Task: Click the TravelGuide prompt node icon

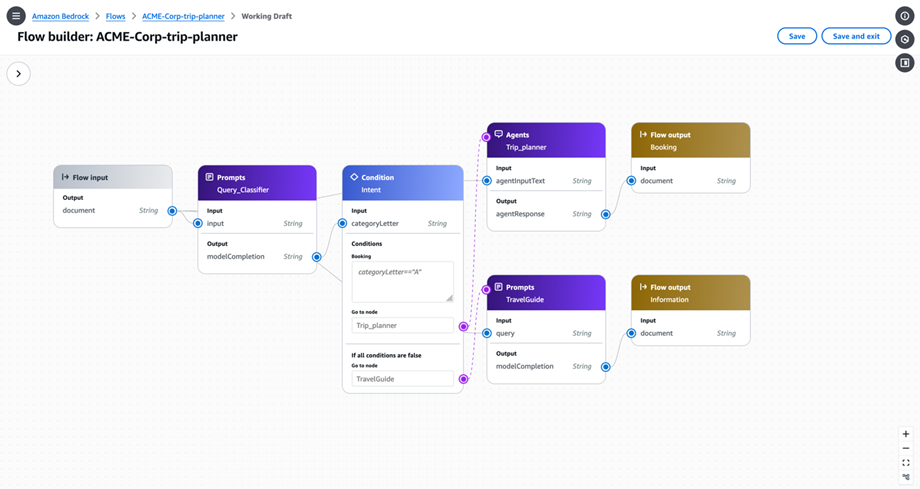Action: (499, 286)
